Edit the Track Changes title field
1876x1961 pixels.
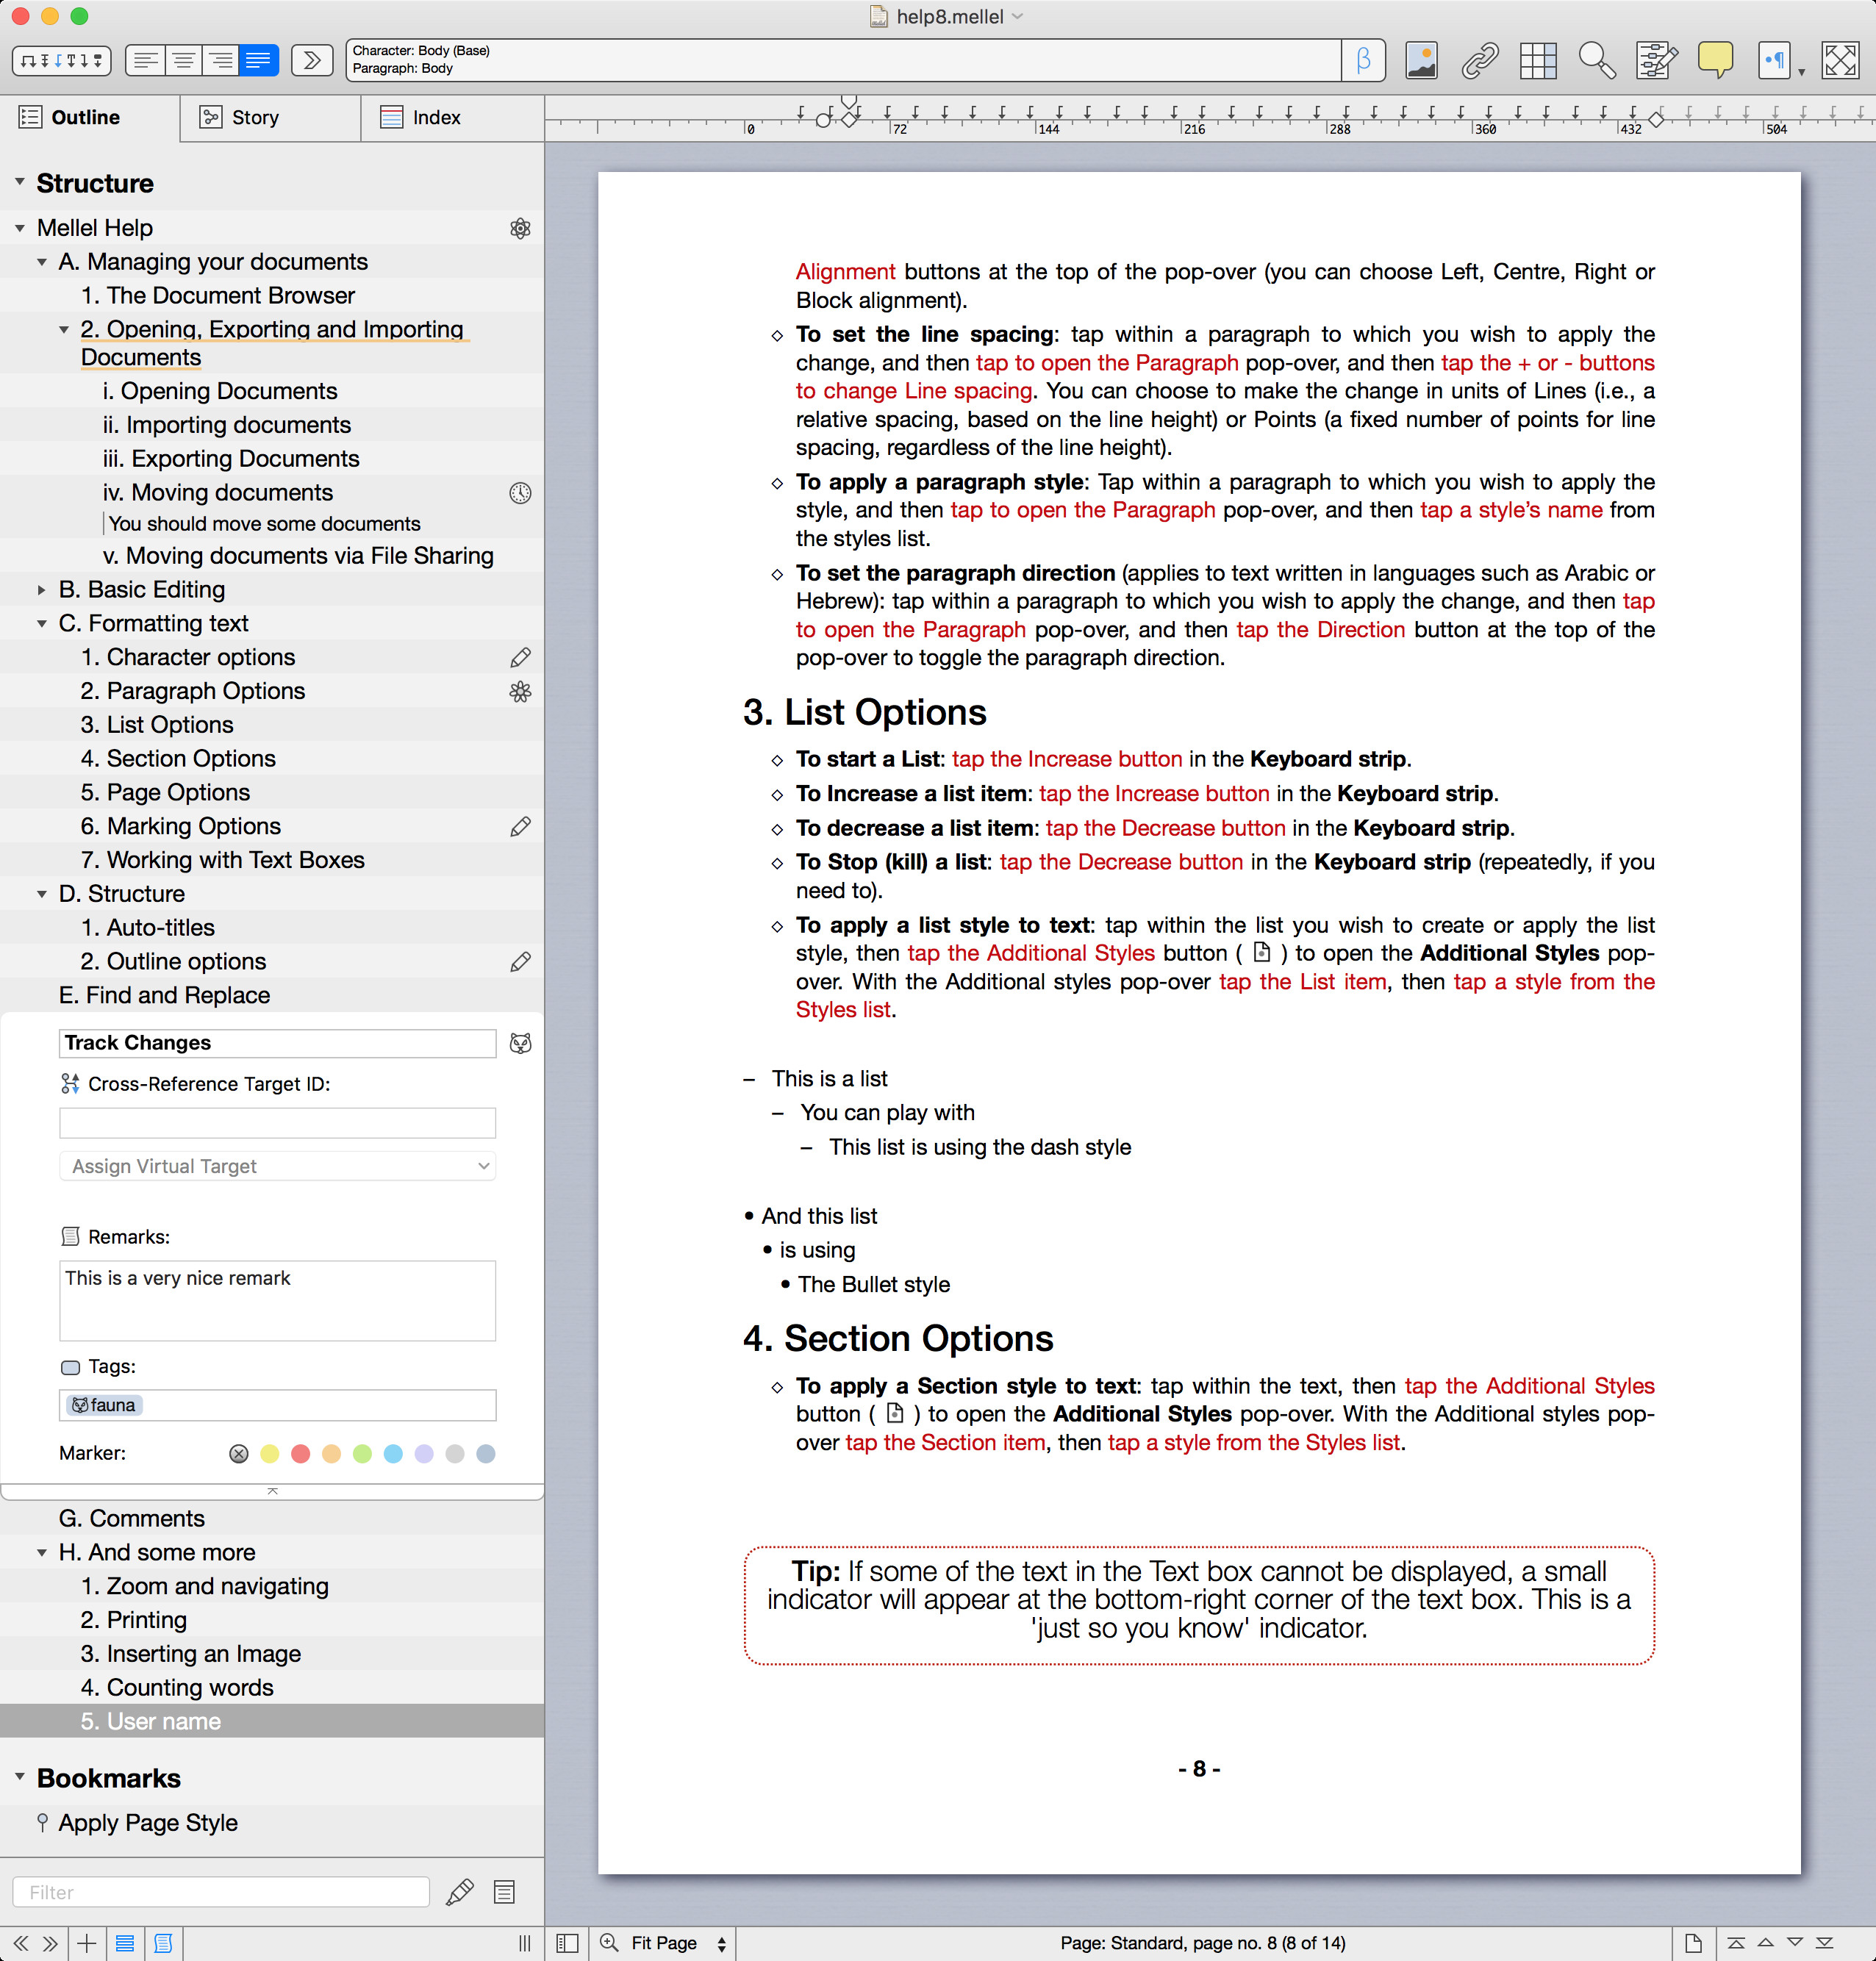pos(277,1043)
